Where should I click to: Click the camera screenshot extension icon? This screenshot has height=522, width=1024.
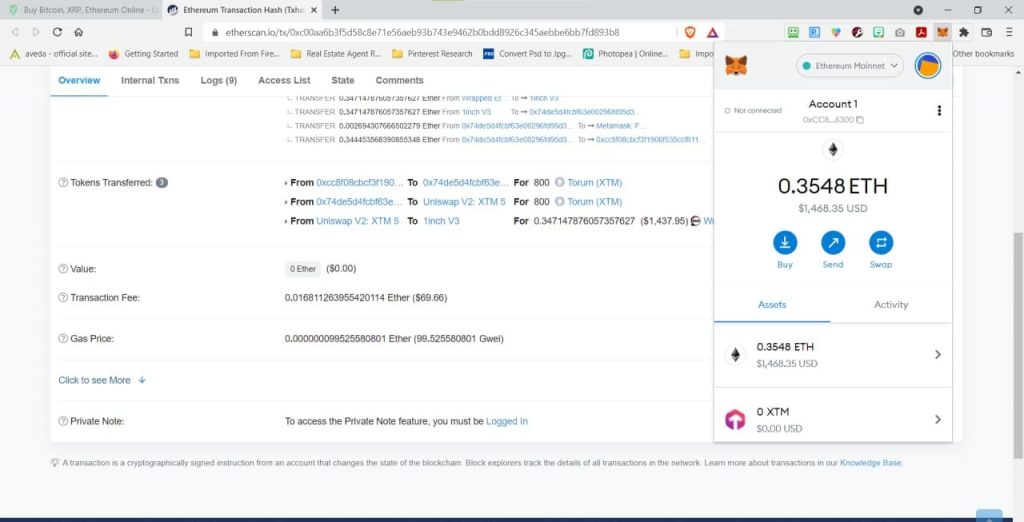[x=900, y=31]
